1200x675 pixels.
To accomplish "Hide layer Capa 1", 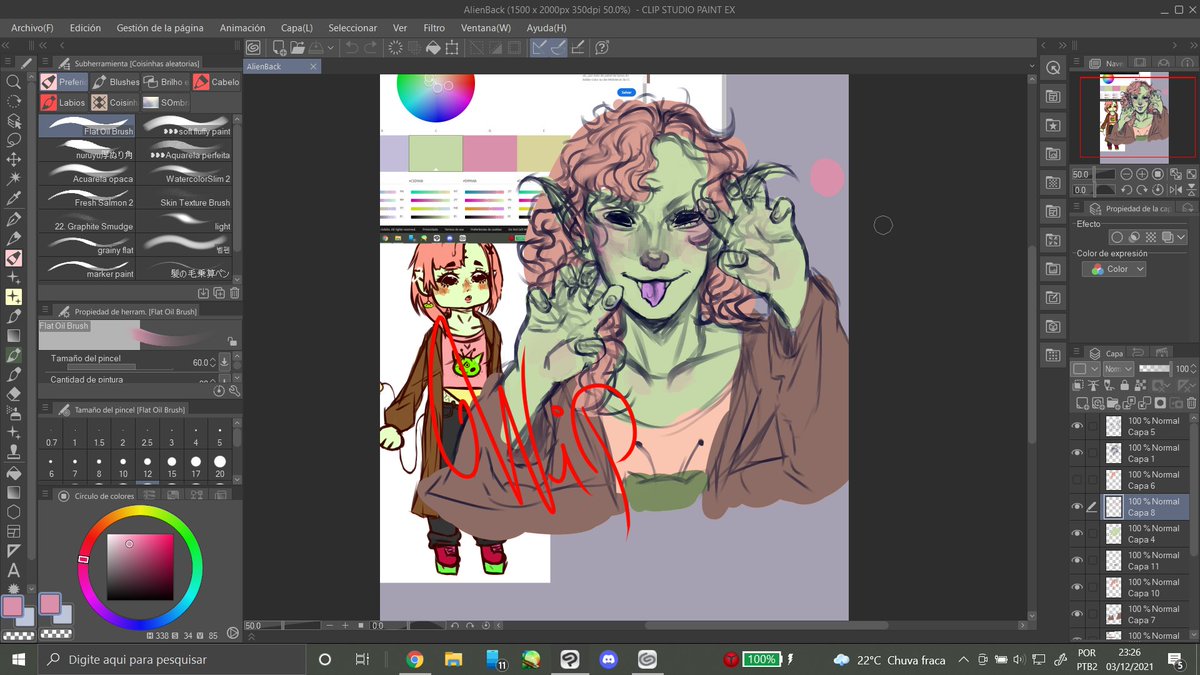I will (x=1077, y=453).
